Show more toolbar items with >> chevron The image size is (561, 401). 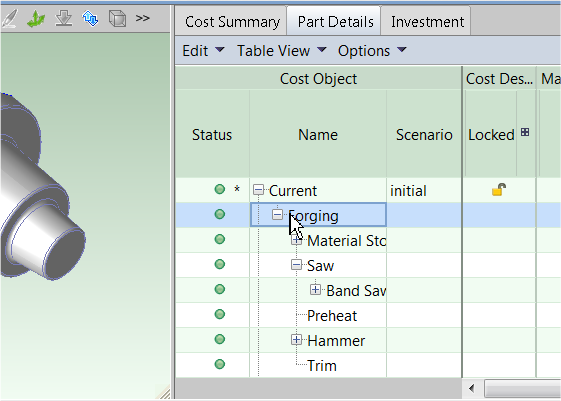point(142,18)
